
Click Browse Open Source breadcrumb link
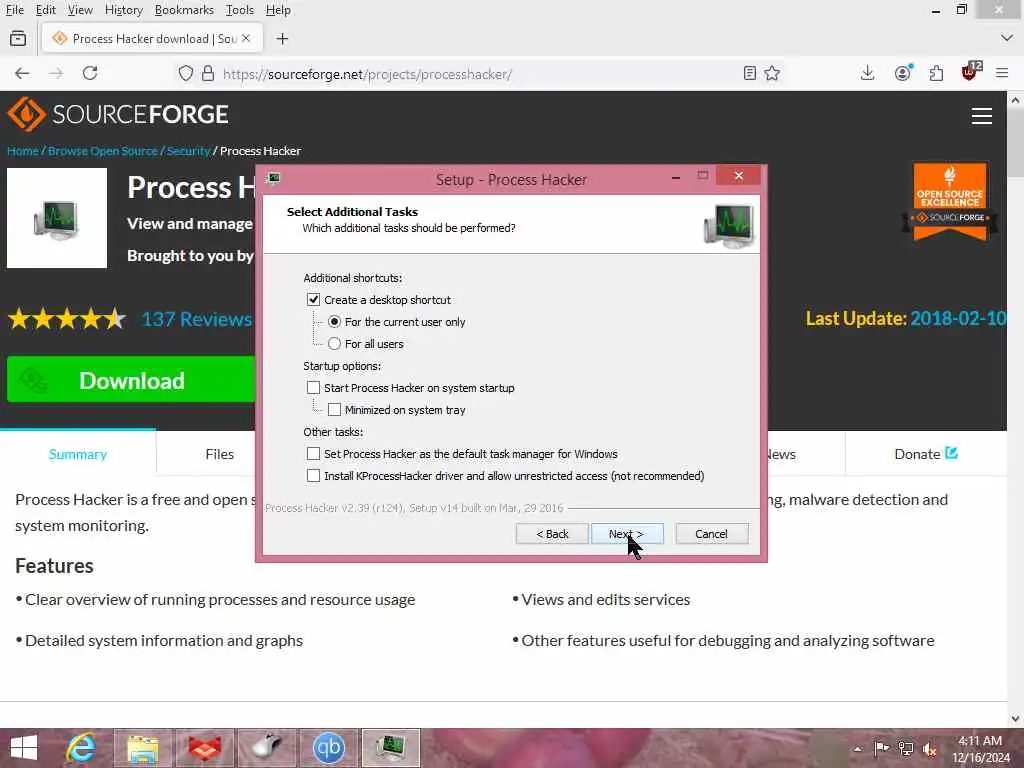click(x=103, y=151)
